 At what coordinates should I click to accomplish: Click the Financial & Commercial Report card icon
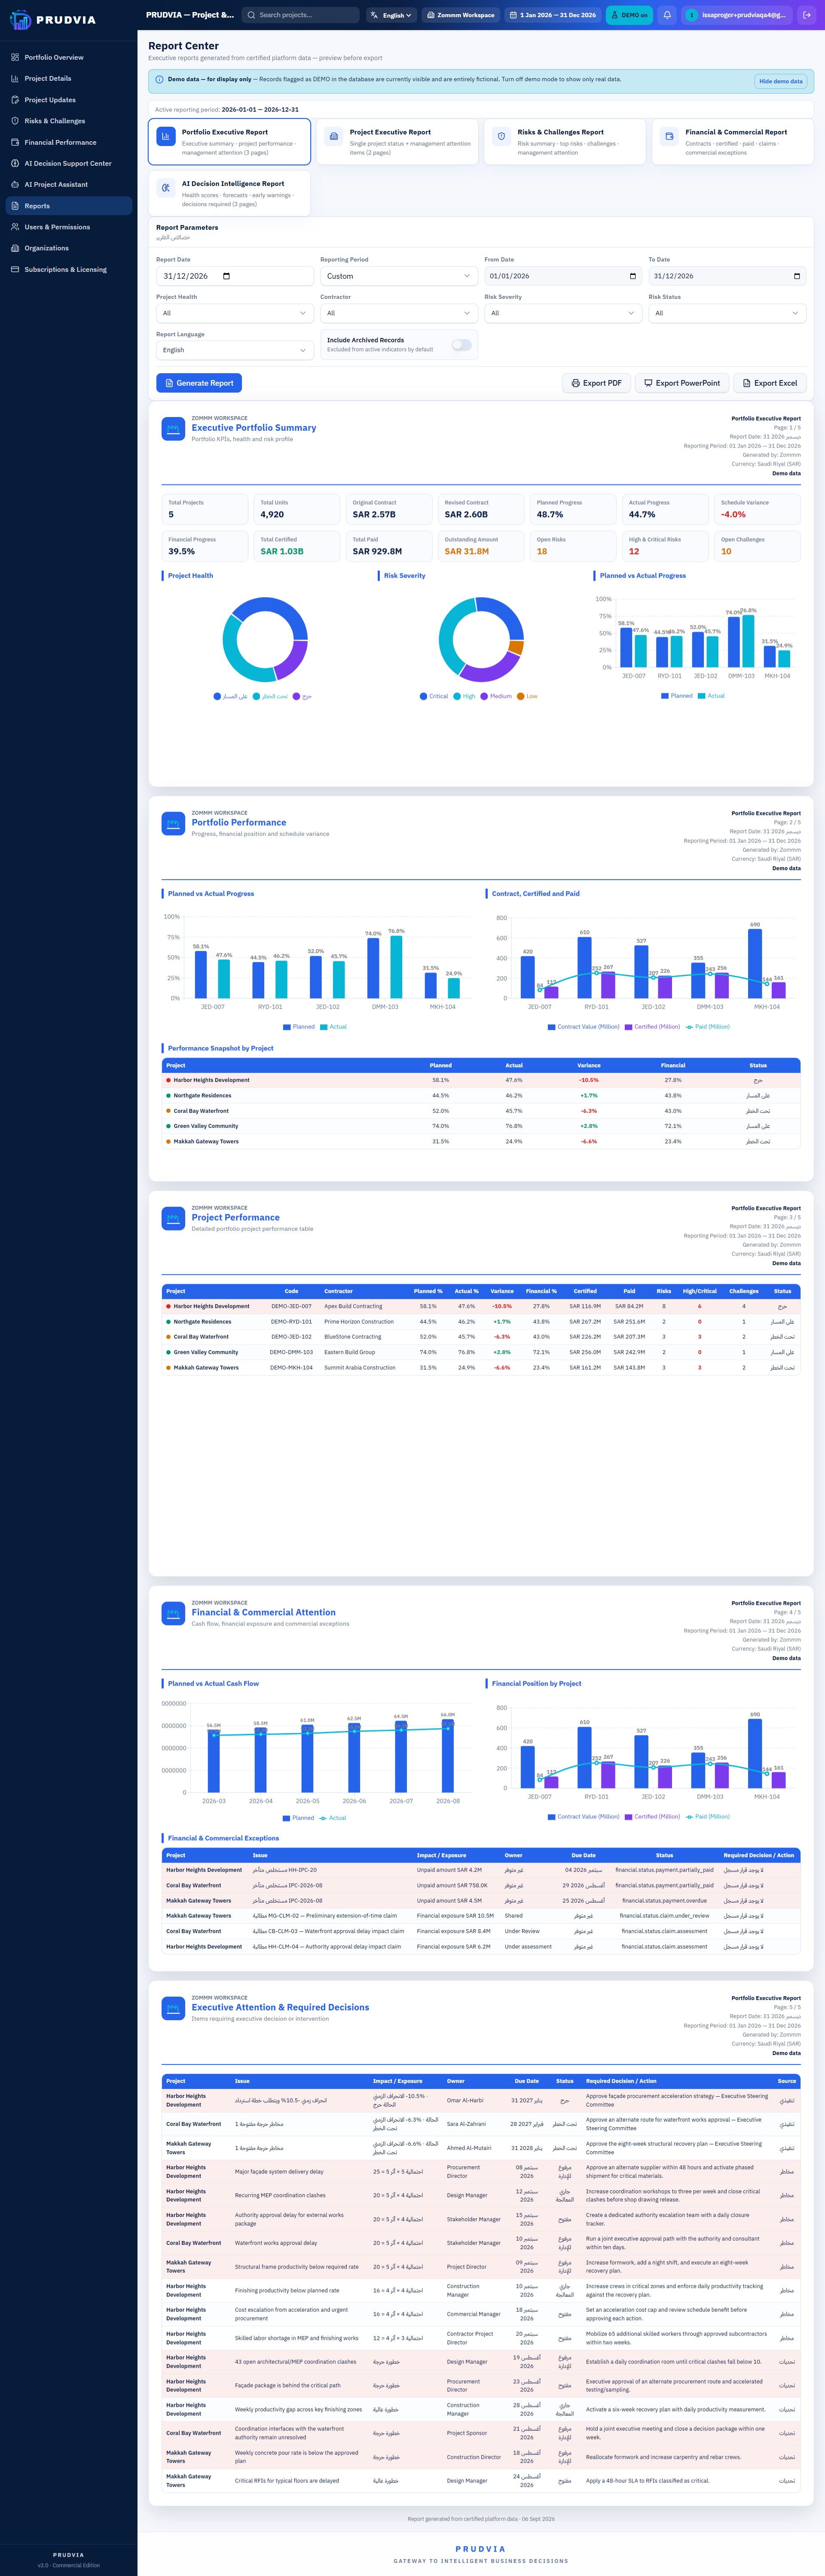pyautogui.click(x=670, y=136)
